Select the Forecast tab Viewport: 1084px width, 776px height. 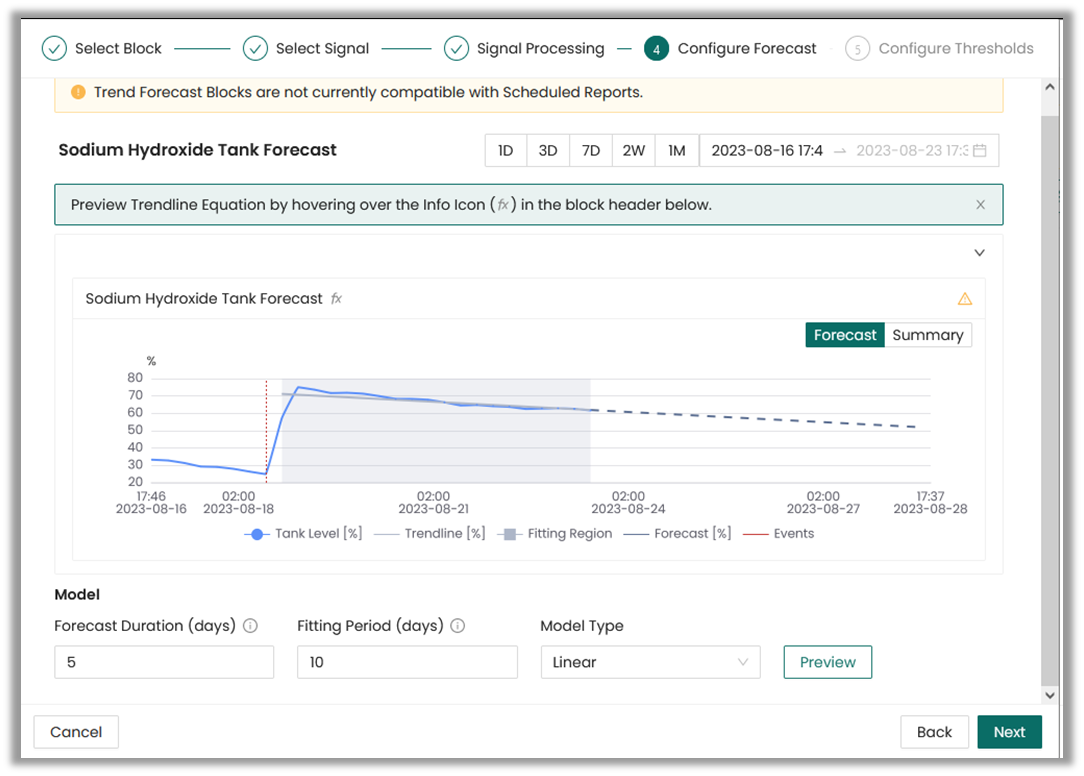click(x=845, y=335)
